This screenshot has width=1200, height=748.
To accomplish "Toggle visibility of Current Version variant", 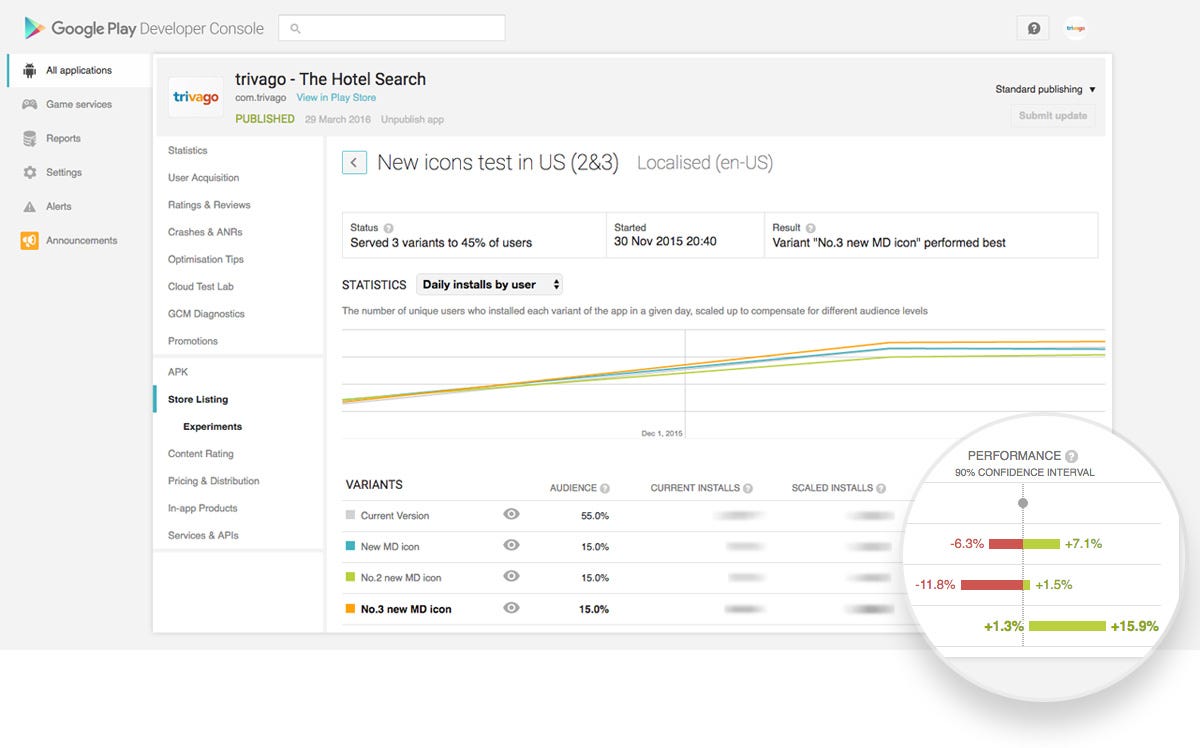I will (511, 514).
